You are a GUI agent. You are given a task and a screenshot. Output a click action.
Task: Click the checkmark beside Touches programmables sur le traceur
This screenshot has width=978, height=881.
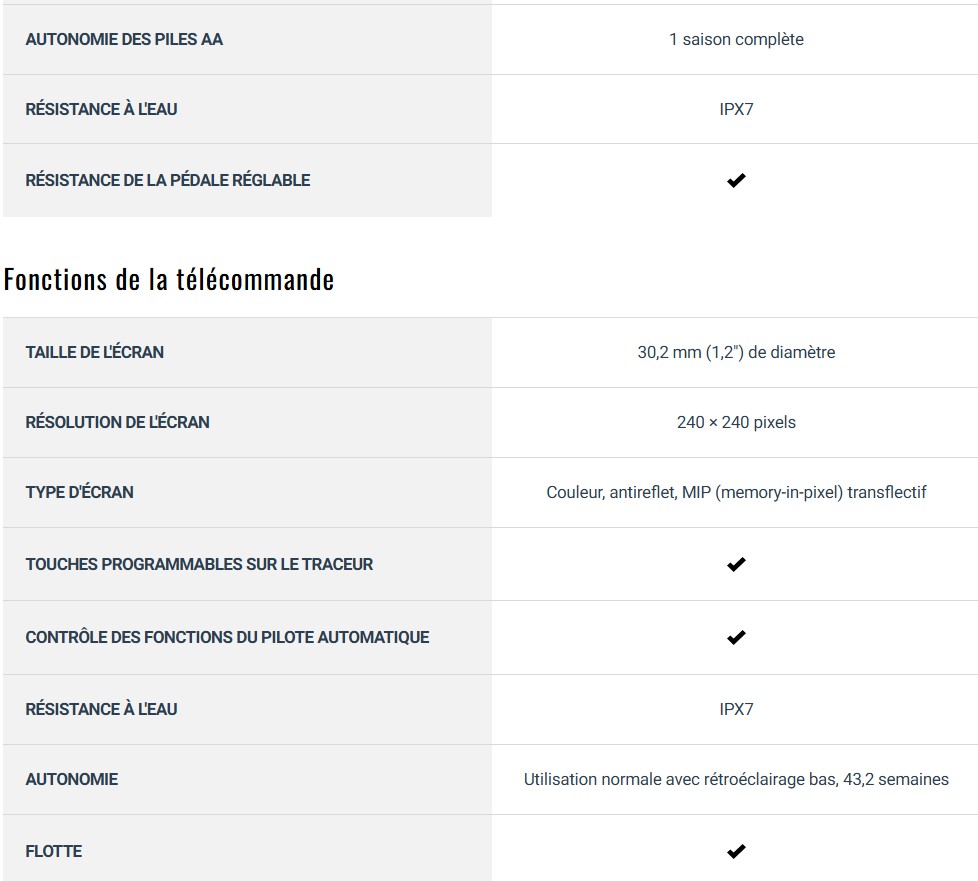[736, 565]
